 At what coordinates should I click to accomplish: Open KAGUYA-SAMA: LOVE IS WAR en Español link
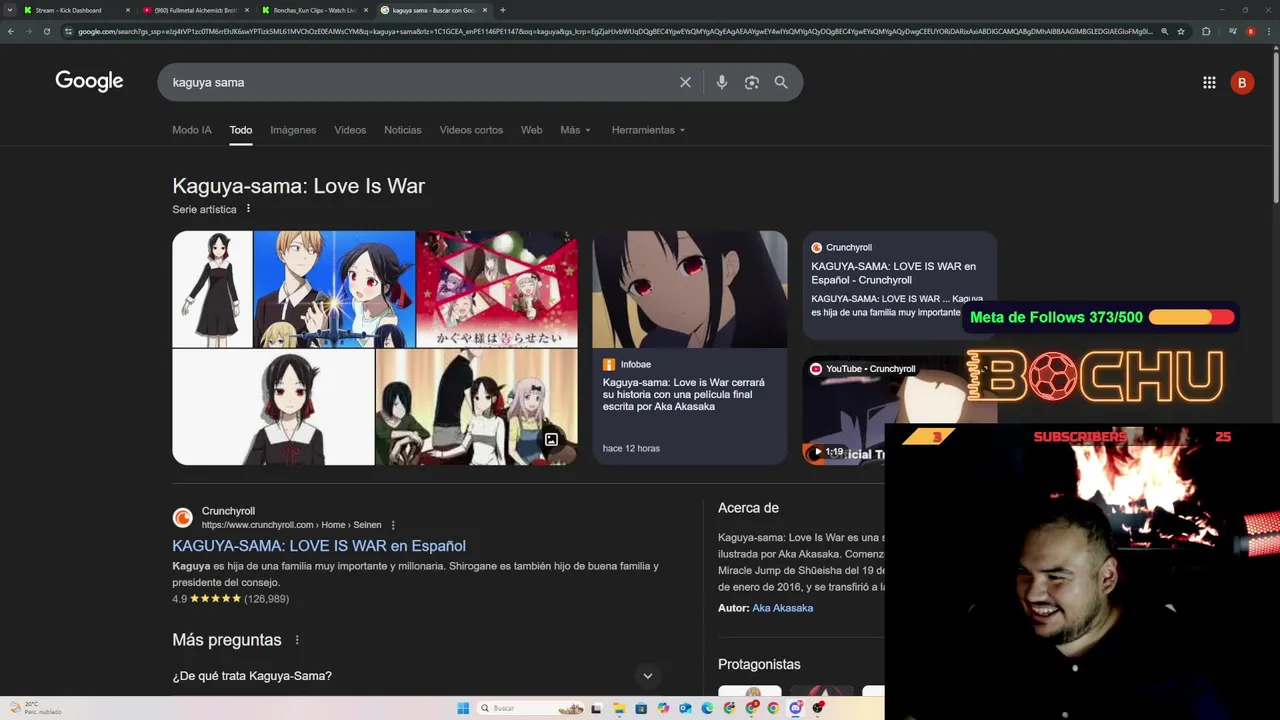click(319, 546)
